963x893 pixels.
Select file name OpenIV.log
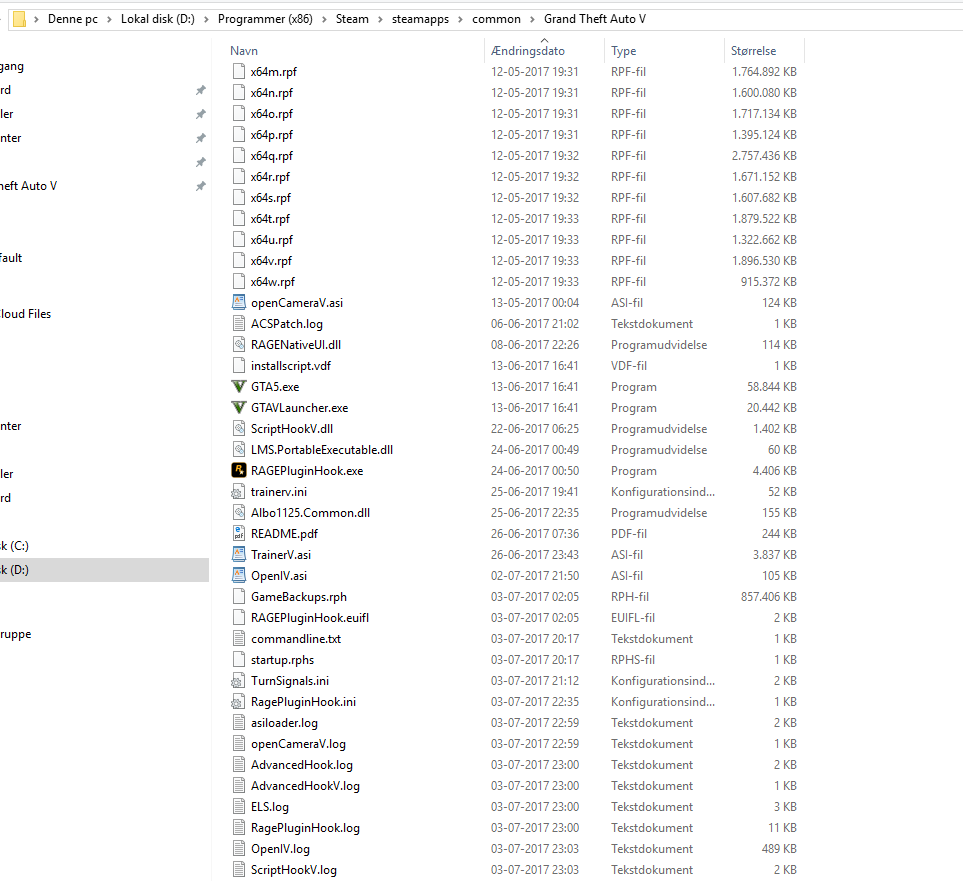click(x=280, y=849)
